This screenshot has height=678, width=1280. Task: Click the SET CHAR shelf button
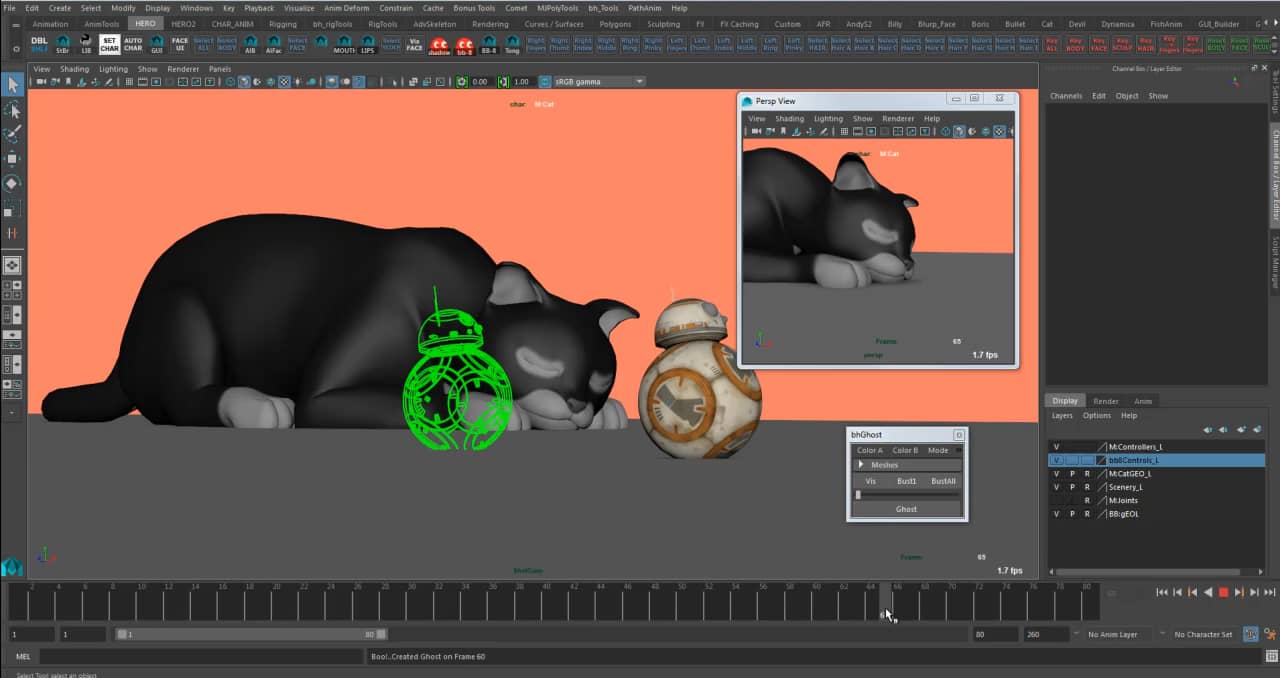(109, 44)
